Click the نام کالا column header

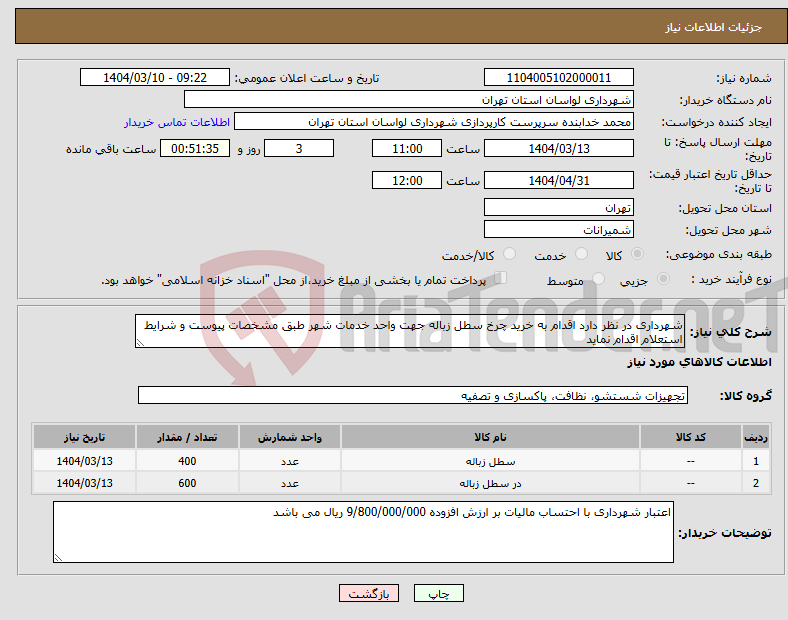(490, 437)
